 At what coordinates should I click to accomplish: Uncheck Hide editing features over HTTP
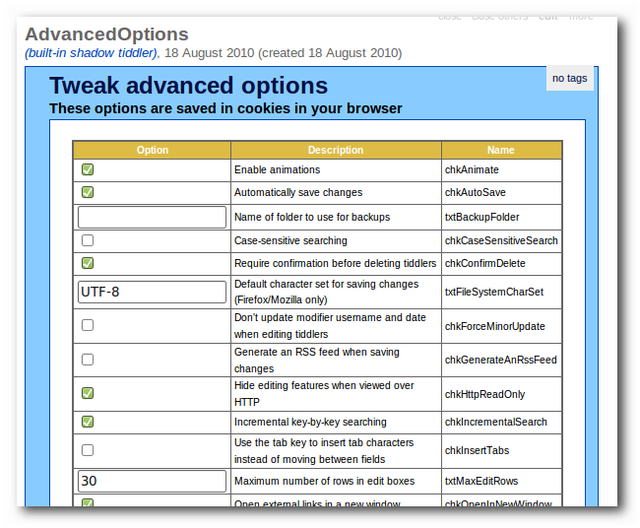88,393
